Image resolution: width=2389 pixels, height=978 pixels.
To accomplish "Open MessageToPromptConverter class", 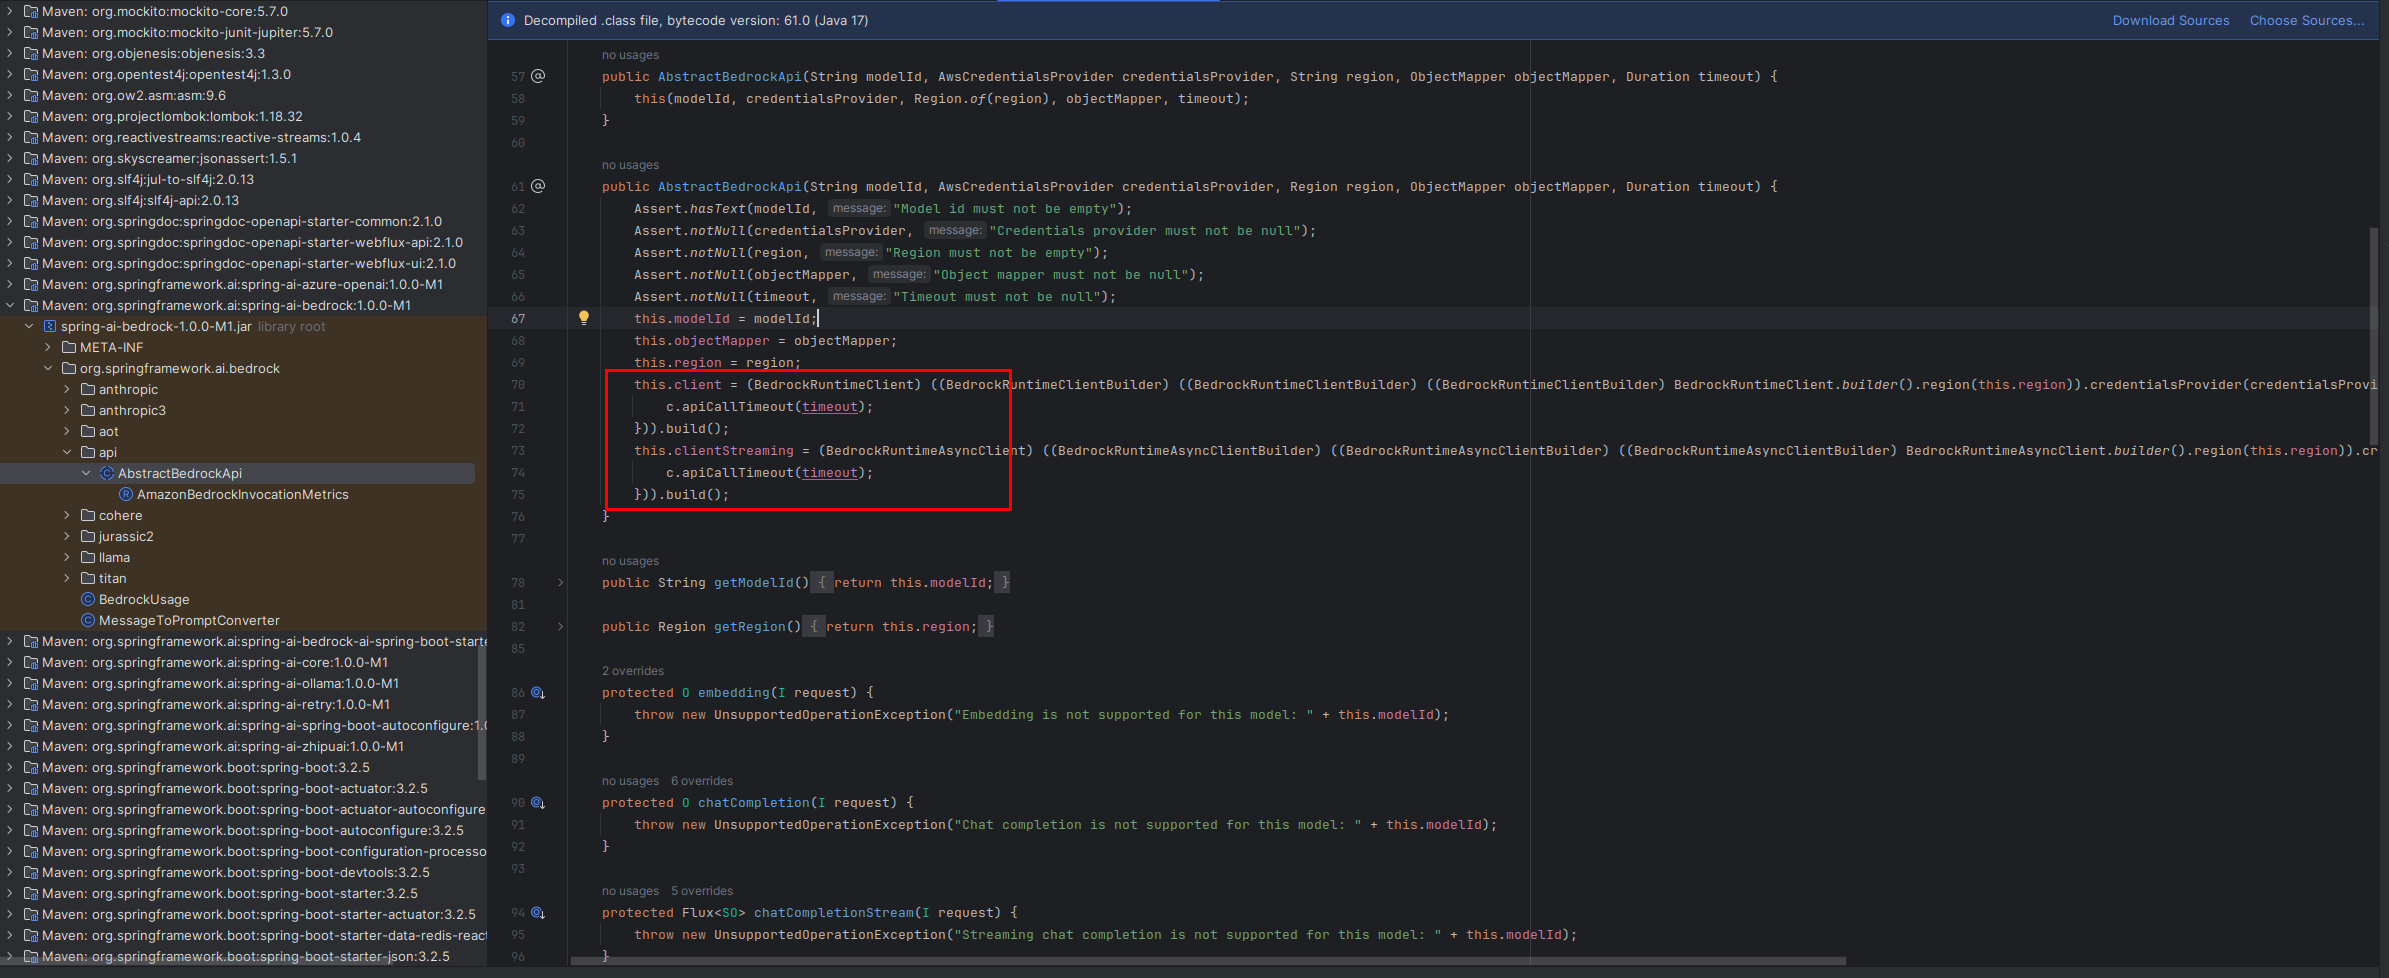I will pyautogui.click(x=189, y=620).
